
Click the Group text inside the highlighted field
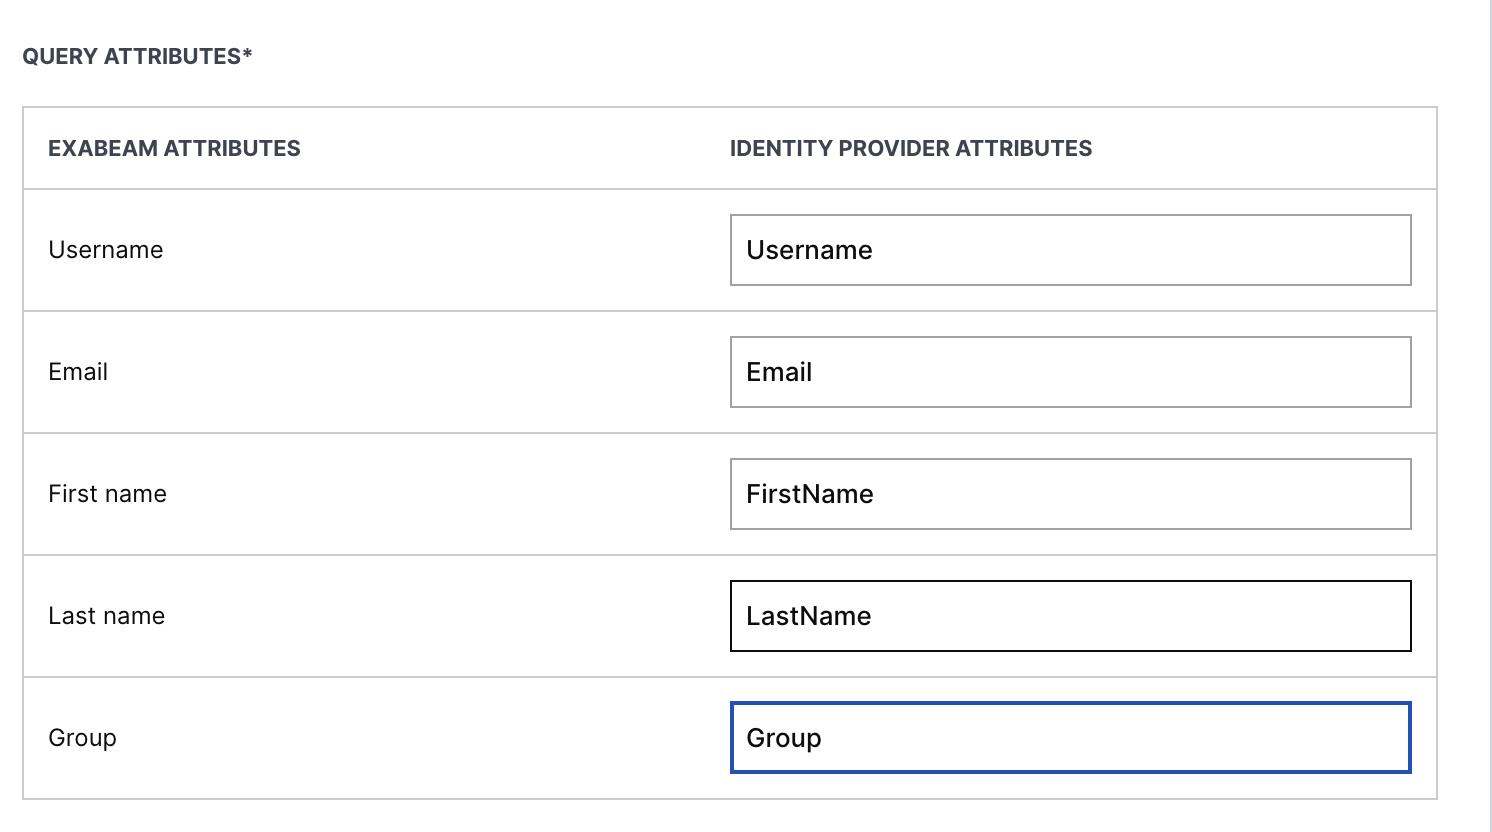[x=784, y=738]
